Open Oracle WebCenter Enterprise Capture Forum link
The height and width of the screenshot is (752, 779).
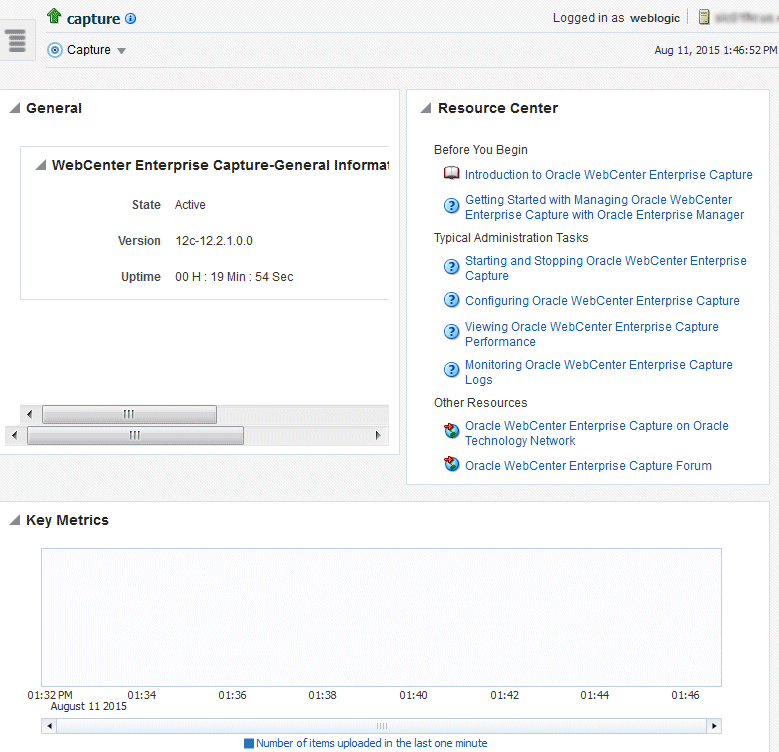coord(588,466)
